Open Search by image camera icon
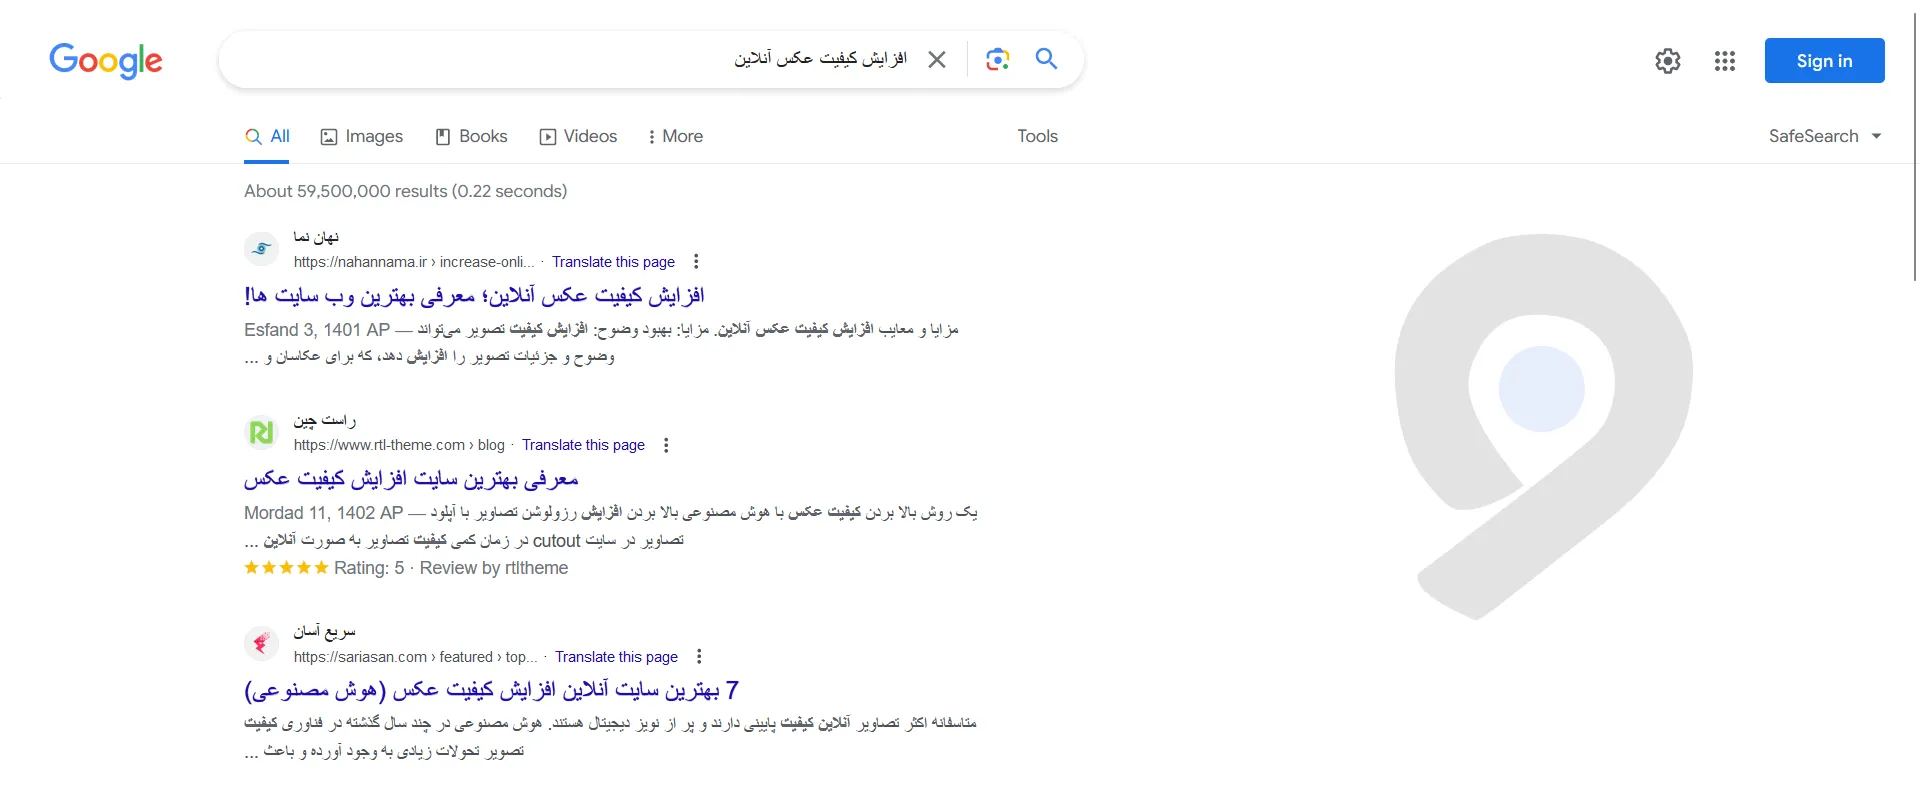The image size is (1920, 793). point(997,60)
